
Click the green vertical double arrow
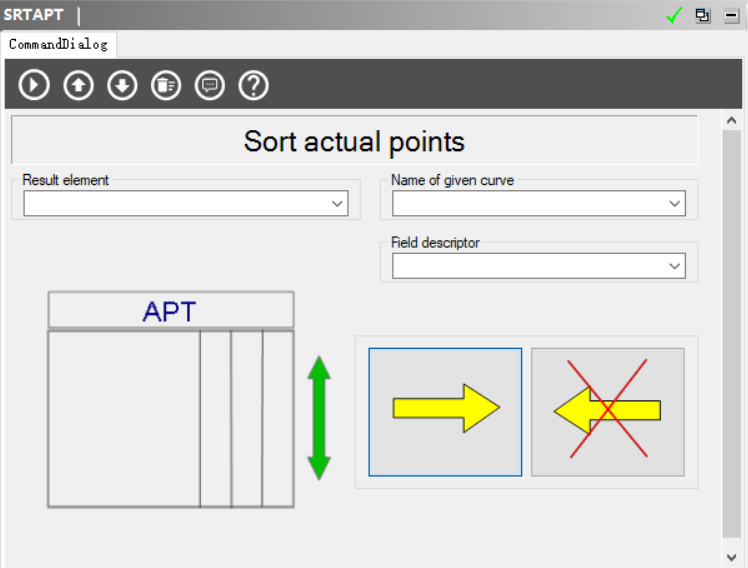pos(319,418)
